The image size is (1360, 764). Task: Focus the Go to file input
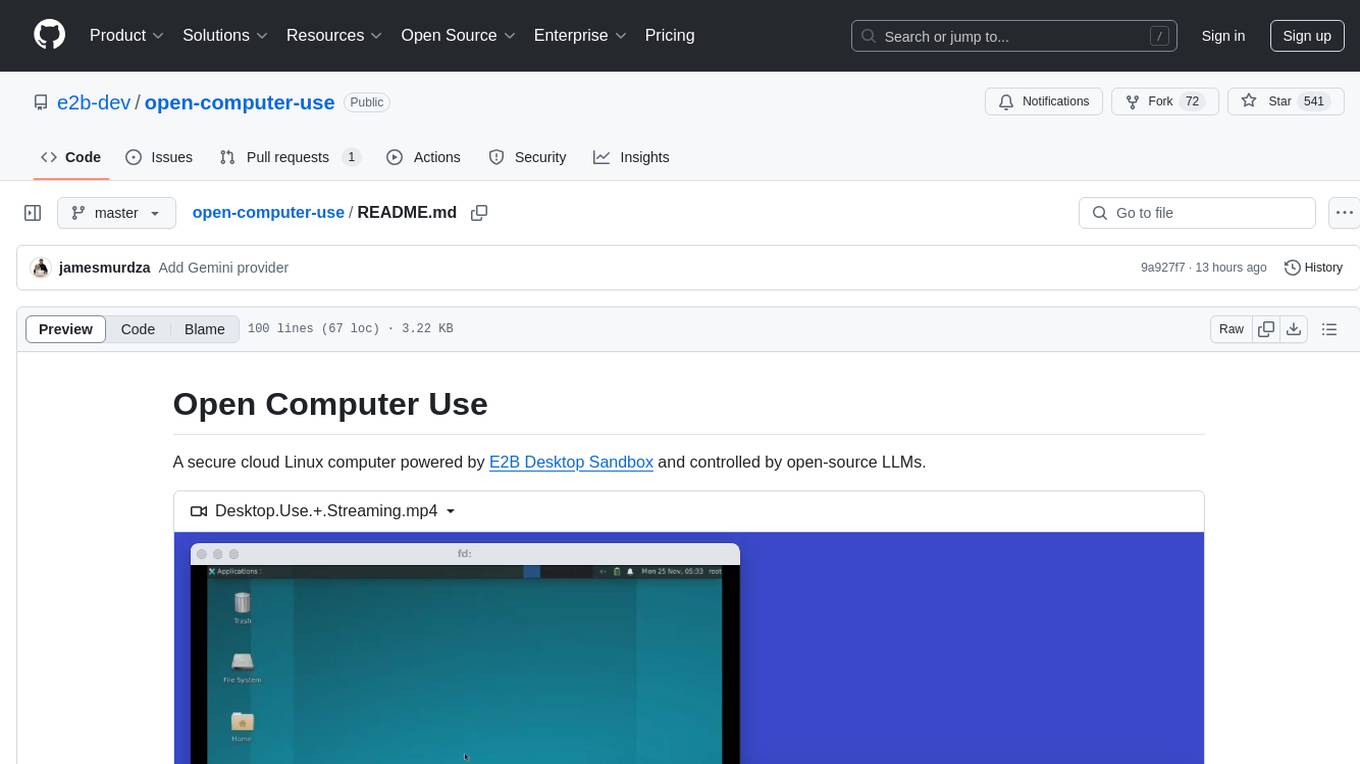tap(1197, 213)
